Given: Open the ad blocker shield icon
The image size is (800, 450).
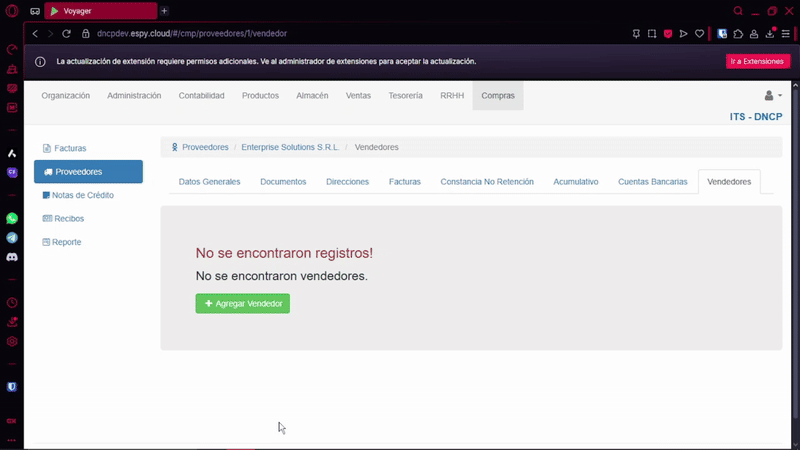Looking at the screenshot, I should [x=667, y=34].
